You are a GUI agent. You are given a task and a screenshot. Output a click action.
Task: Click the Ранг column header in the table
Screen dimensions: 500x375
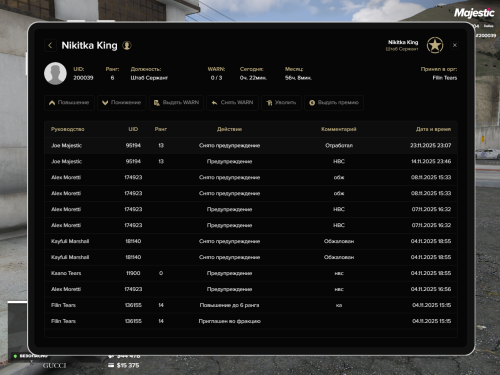(x=161, y=129)
